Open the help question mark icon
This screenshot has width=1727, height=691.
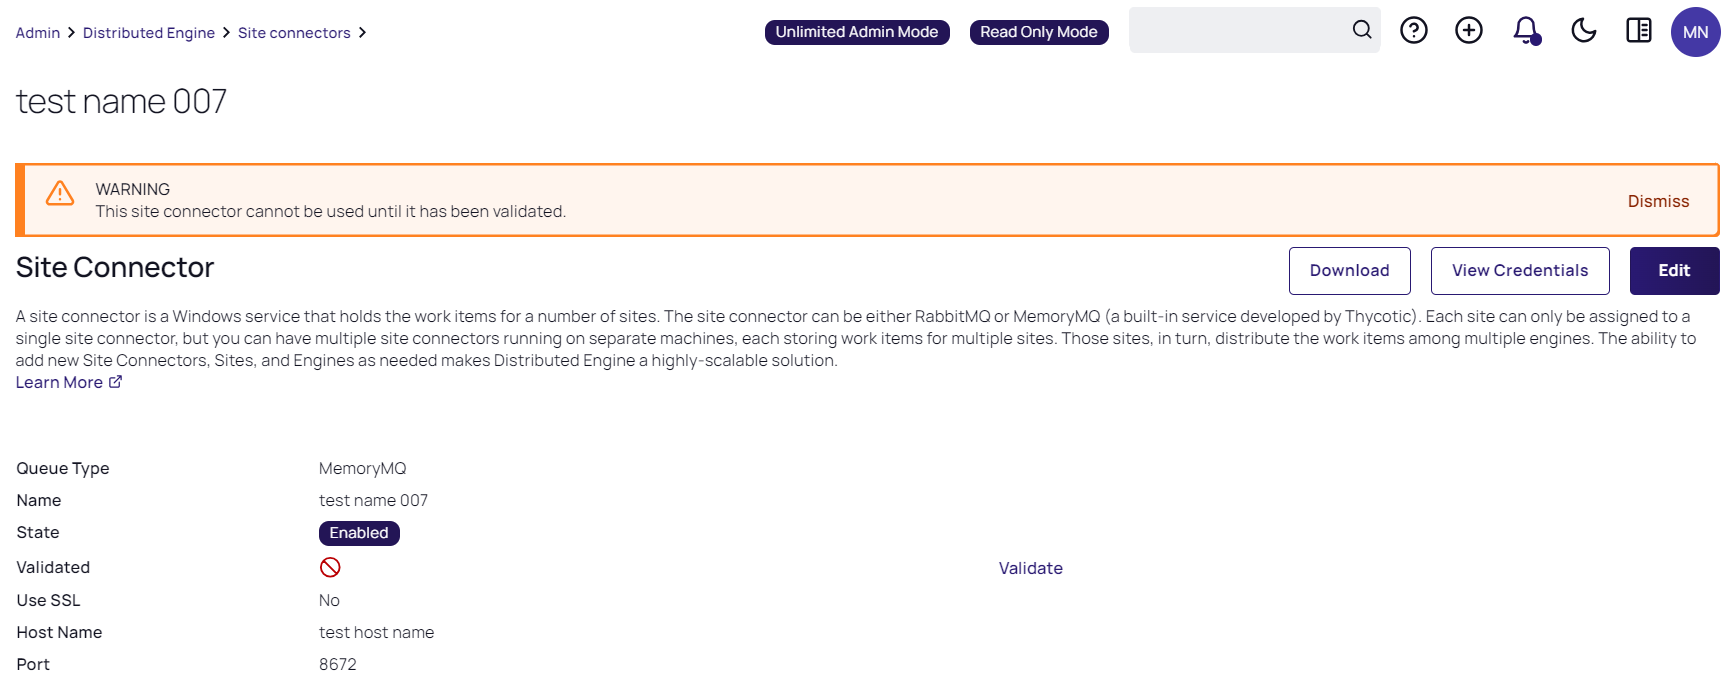point(1413,31)
